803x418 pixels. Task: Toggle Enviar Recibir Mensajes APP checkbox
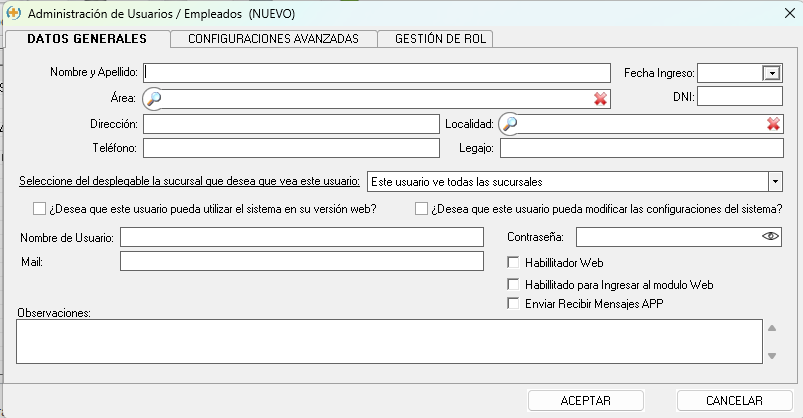pos(514,303)
